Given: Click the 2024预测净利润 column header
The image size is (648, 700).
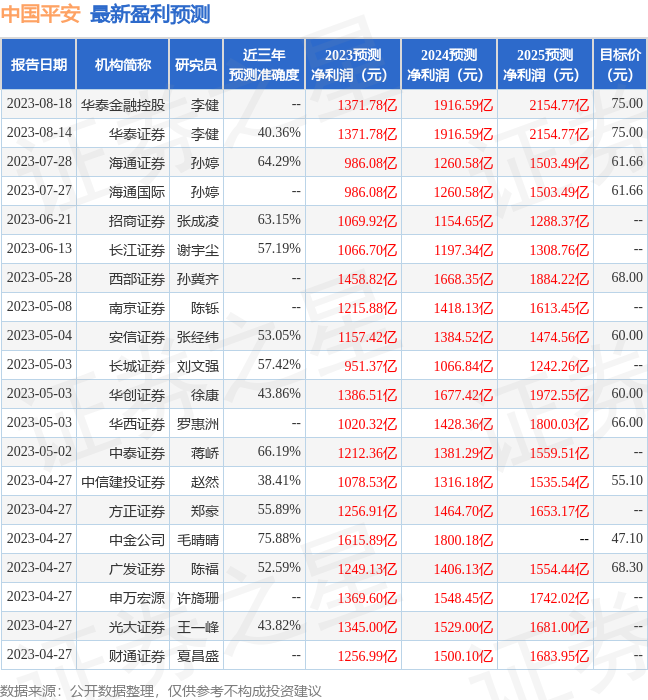Looking at the screenshot, I should 449,65.
